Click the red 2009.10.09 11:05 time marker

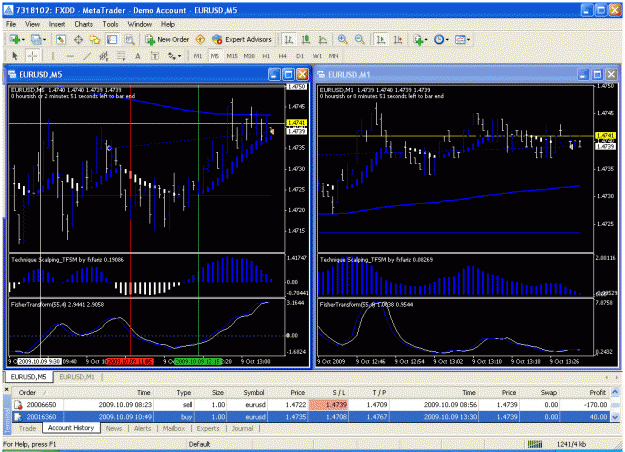coord(130,362)
